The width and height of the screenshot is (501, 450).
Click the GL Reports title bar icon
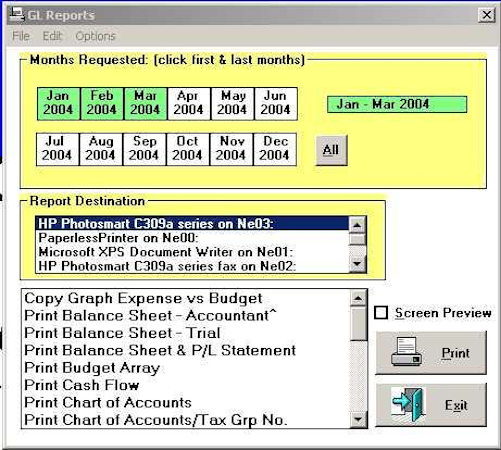16,14
